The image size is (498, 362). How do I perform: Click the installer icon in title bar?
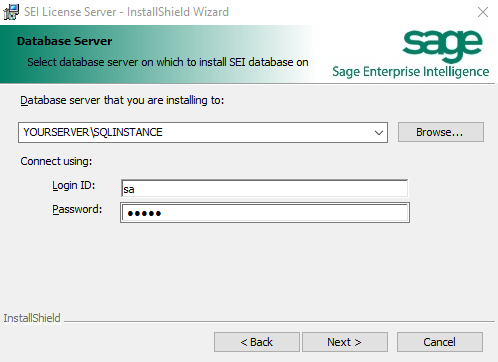click(x=11, y=12)
